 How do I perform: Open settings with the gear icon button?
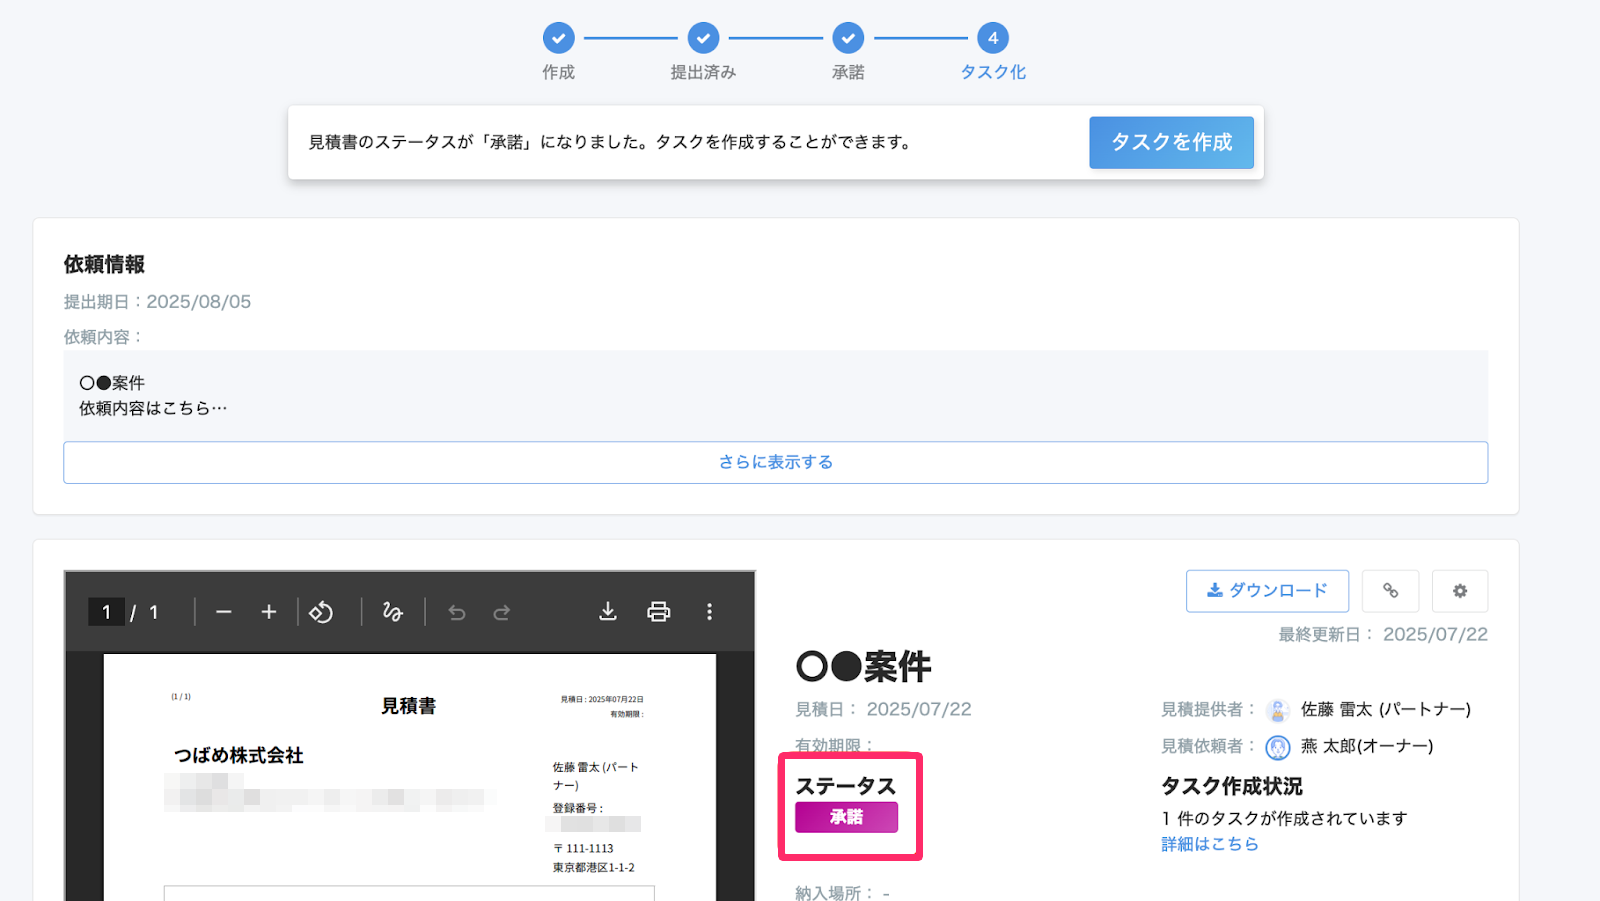(1460, 591)
